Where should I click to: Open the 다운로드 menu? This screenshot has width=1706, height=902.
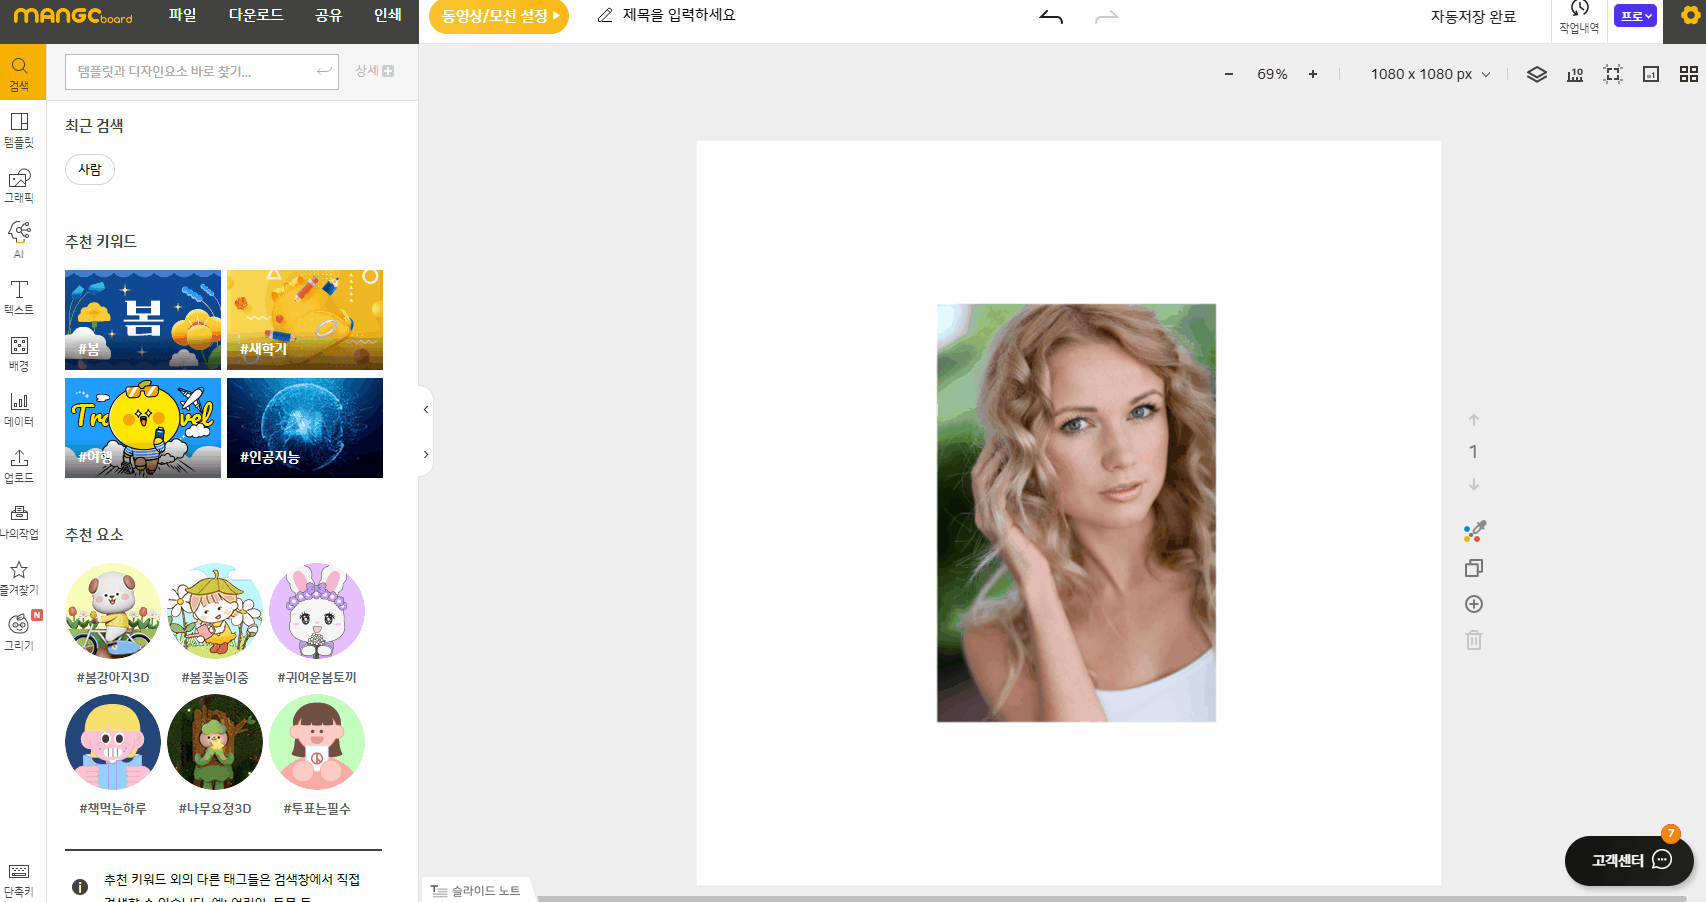click(256, 15)
